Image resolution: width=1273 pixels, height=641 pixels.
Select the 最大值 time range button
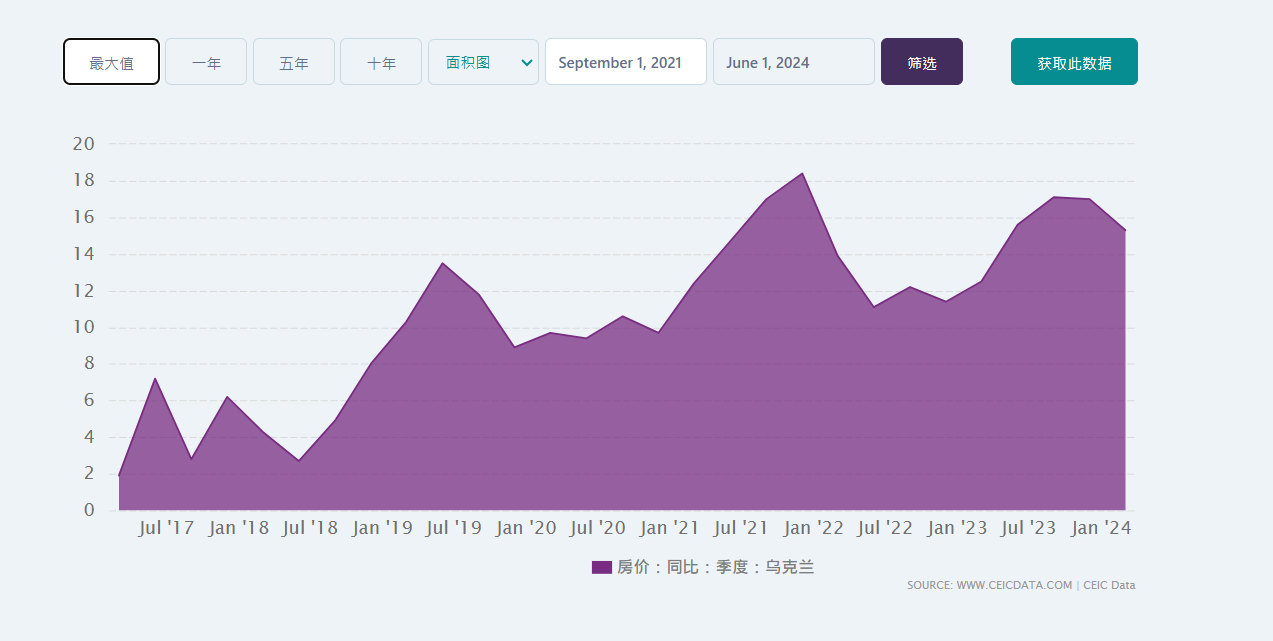111,62
